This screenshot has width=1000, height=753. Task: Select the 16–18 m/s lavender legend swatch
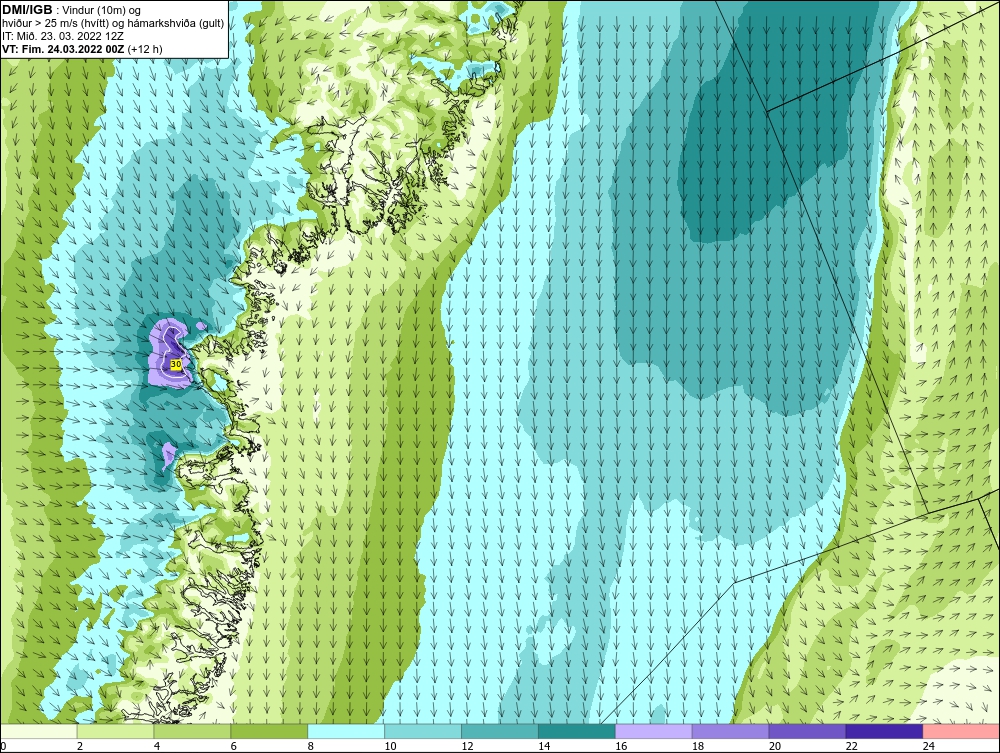(654, 731)
